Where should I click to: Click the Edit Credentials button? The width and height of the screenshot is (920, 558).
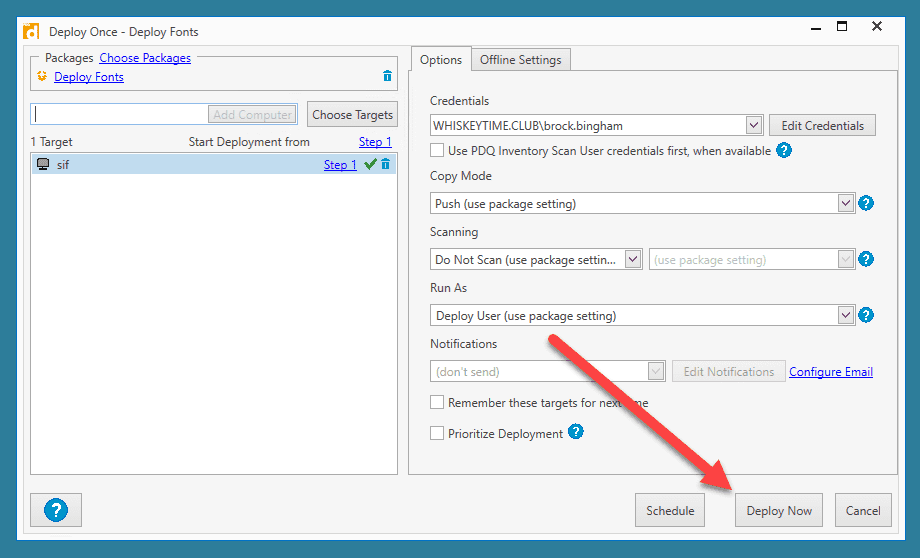pos(823,126)
